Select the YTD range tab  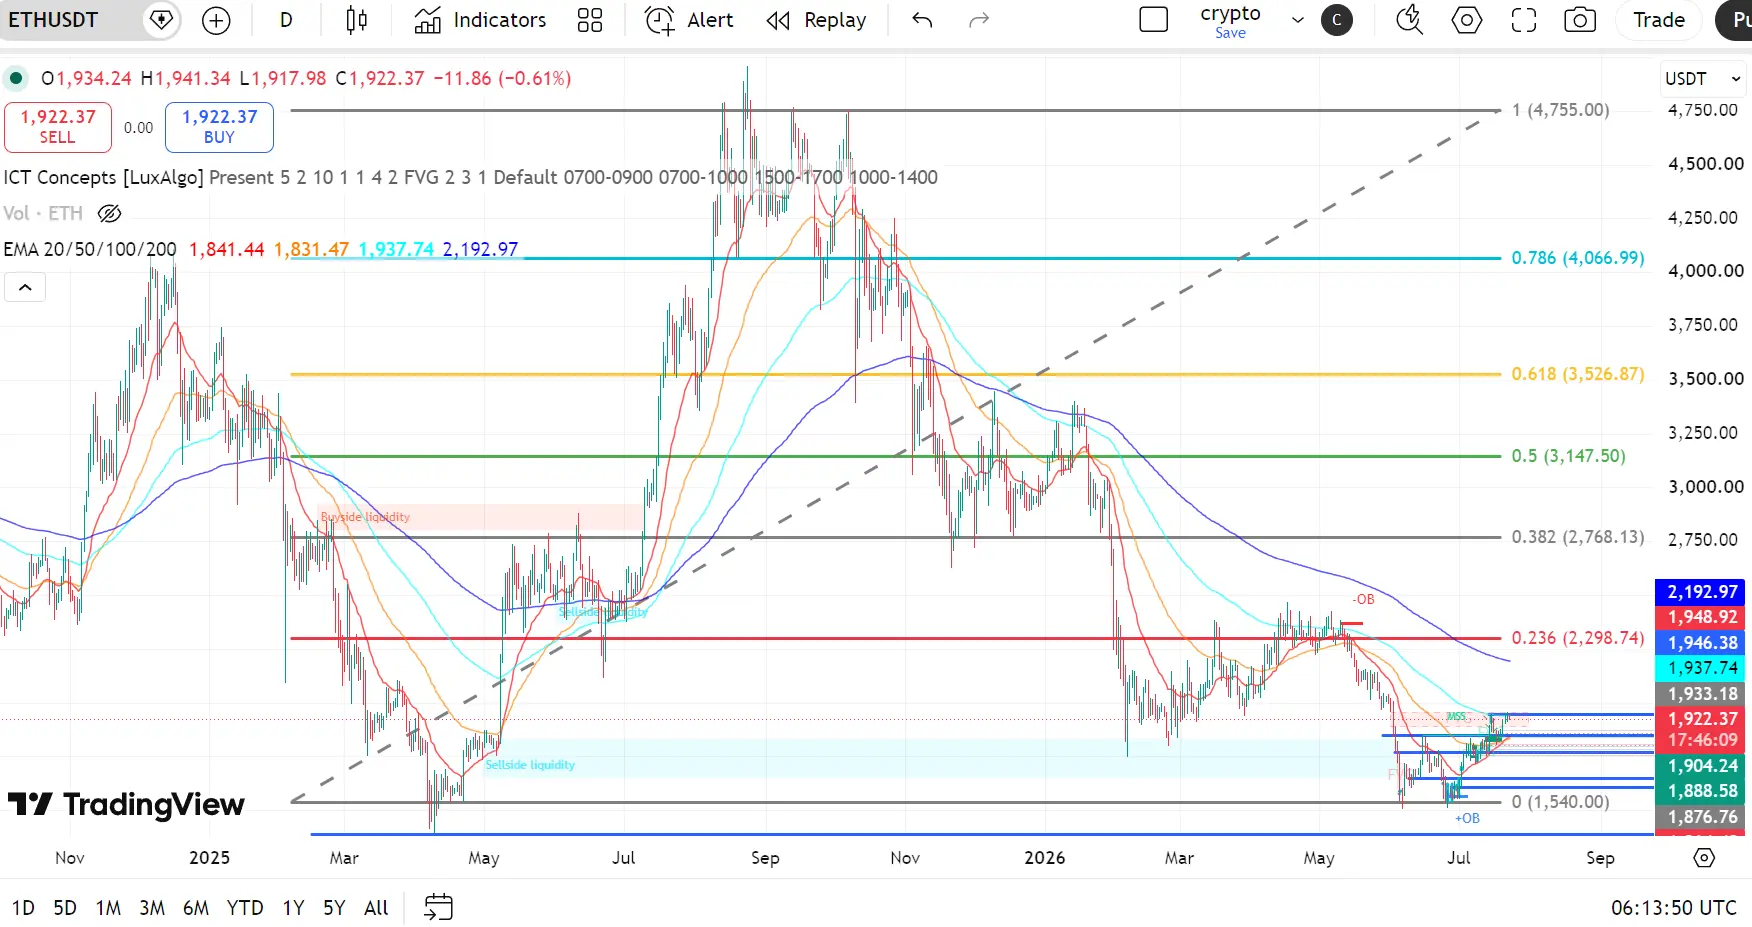tap(245, 908)
